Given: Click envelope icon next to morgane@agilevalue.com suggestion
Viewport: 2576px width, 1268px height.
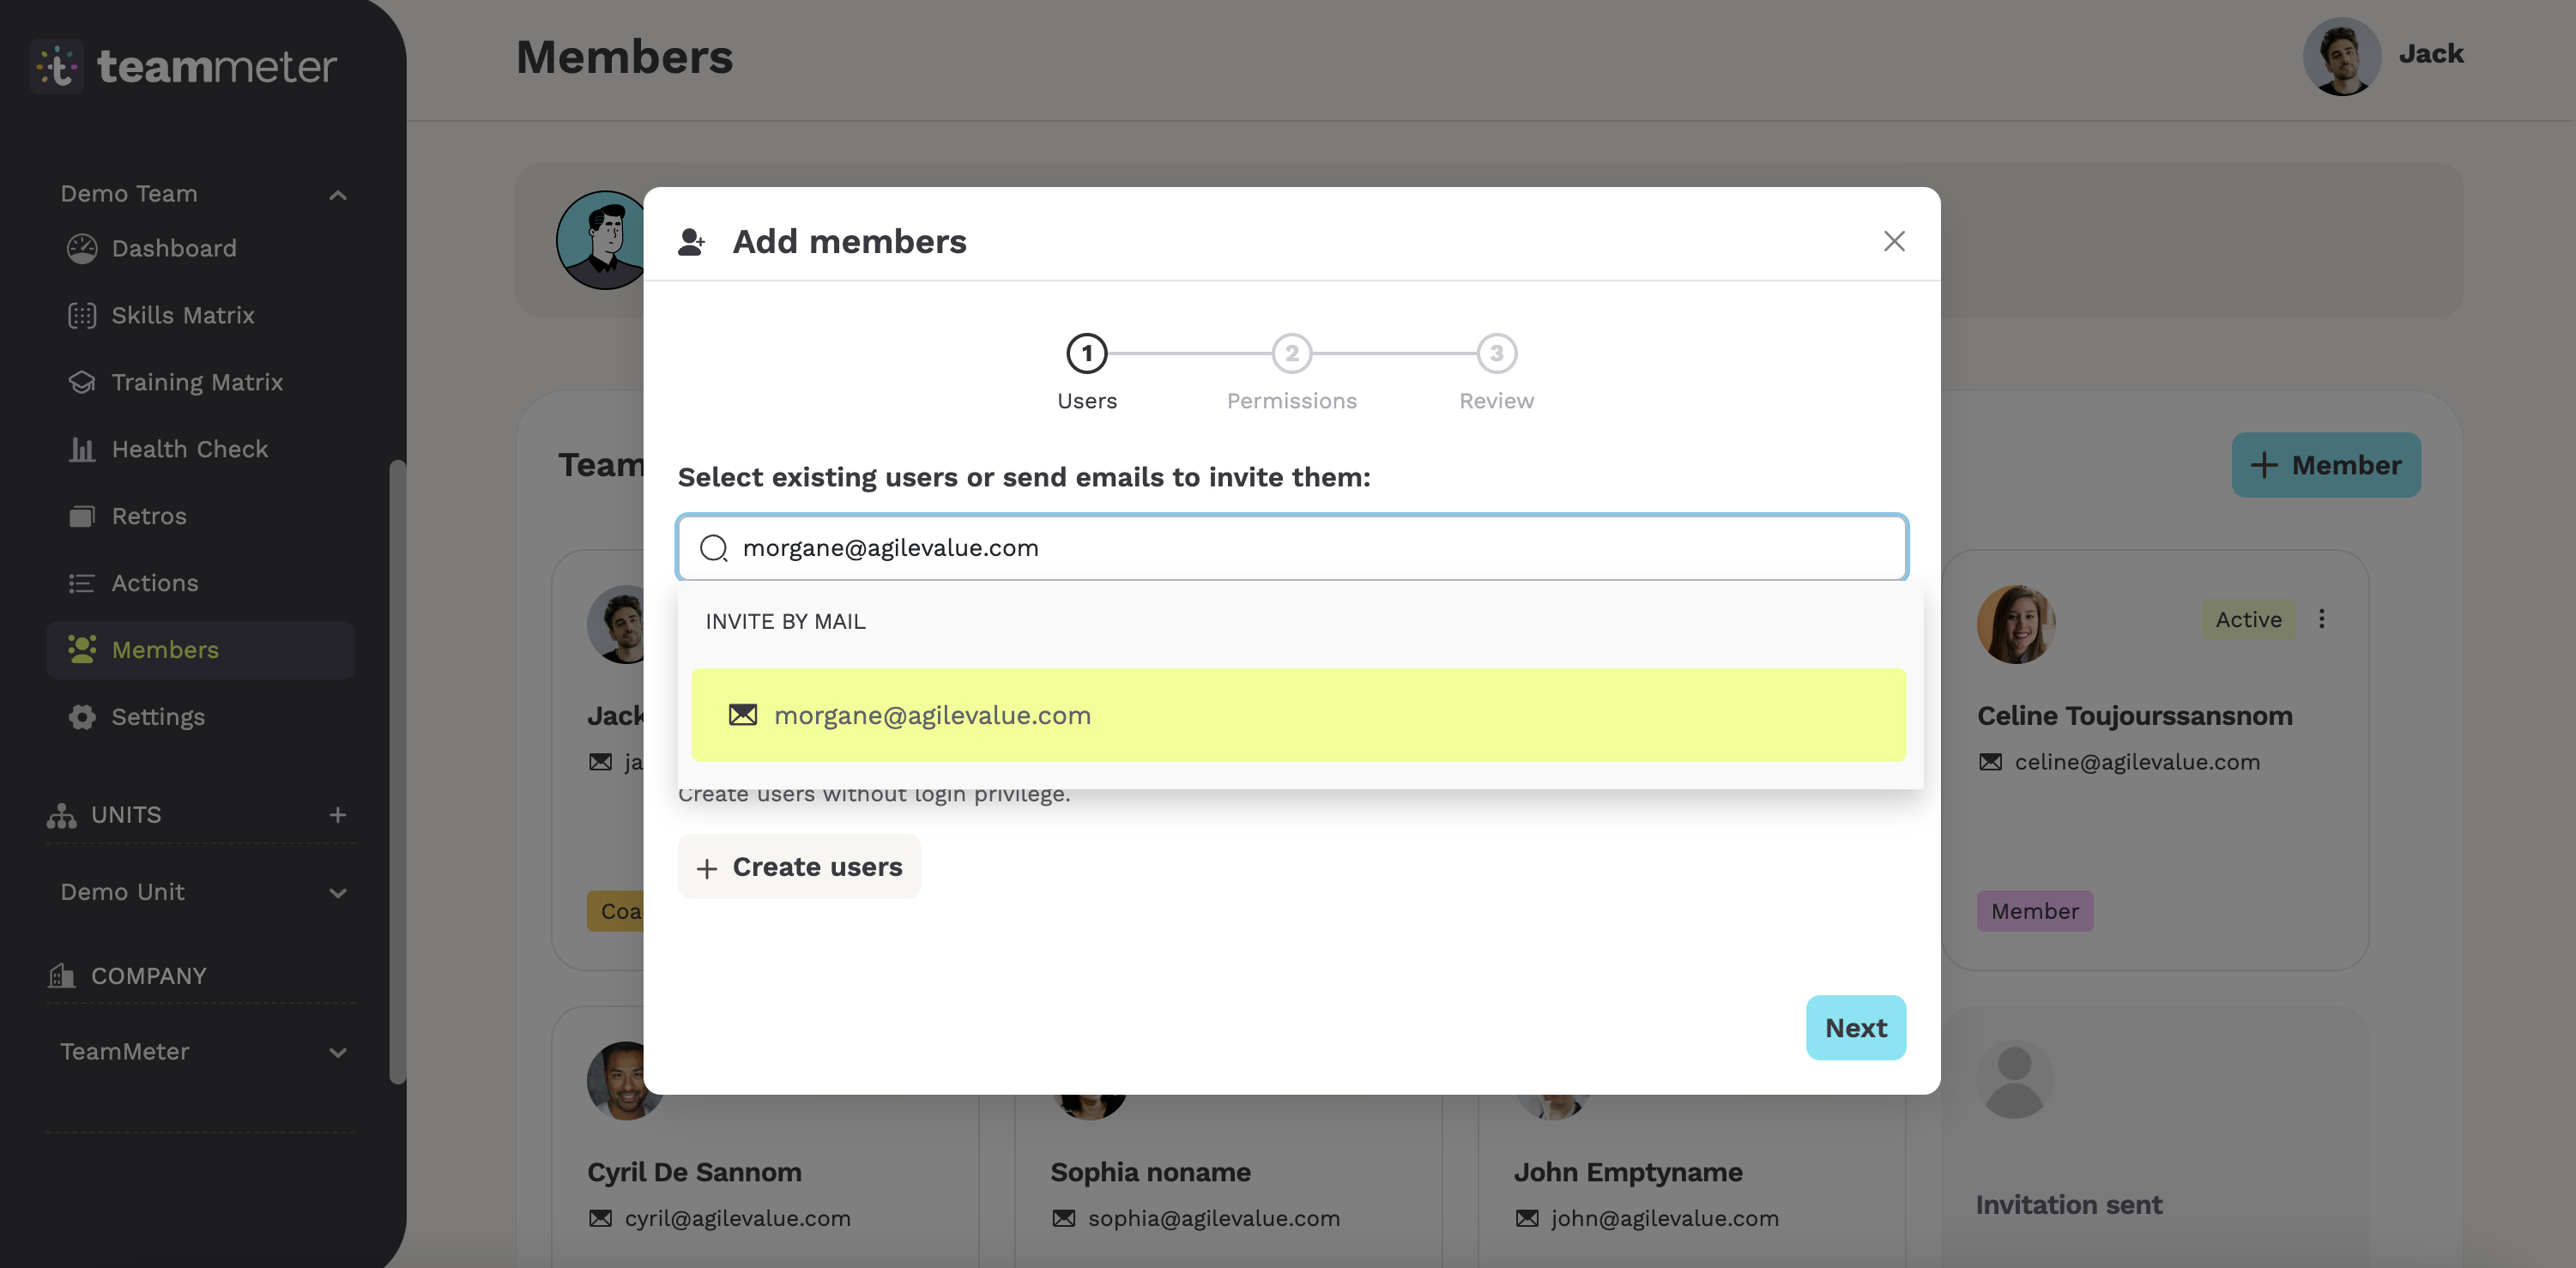Looking at the screenshot, I should (x=743, y=715).
